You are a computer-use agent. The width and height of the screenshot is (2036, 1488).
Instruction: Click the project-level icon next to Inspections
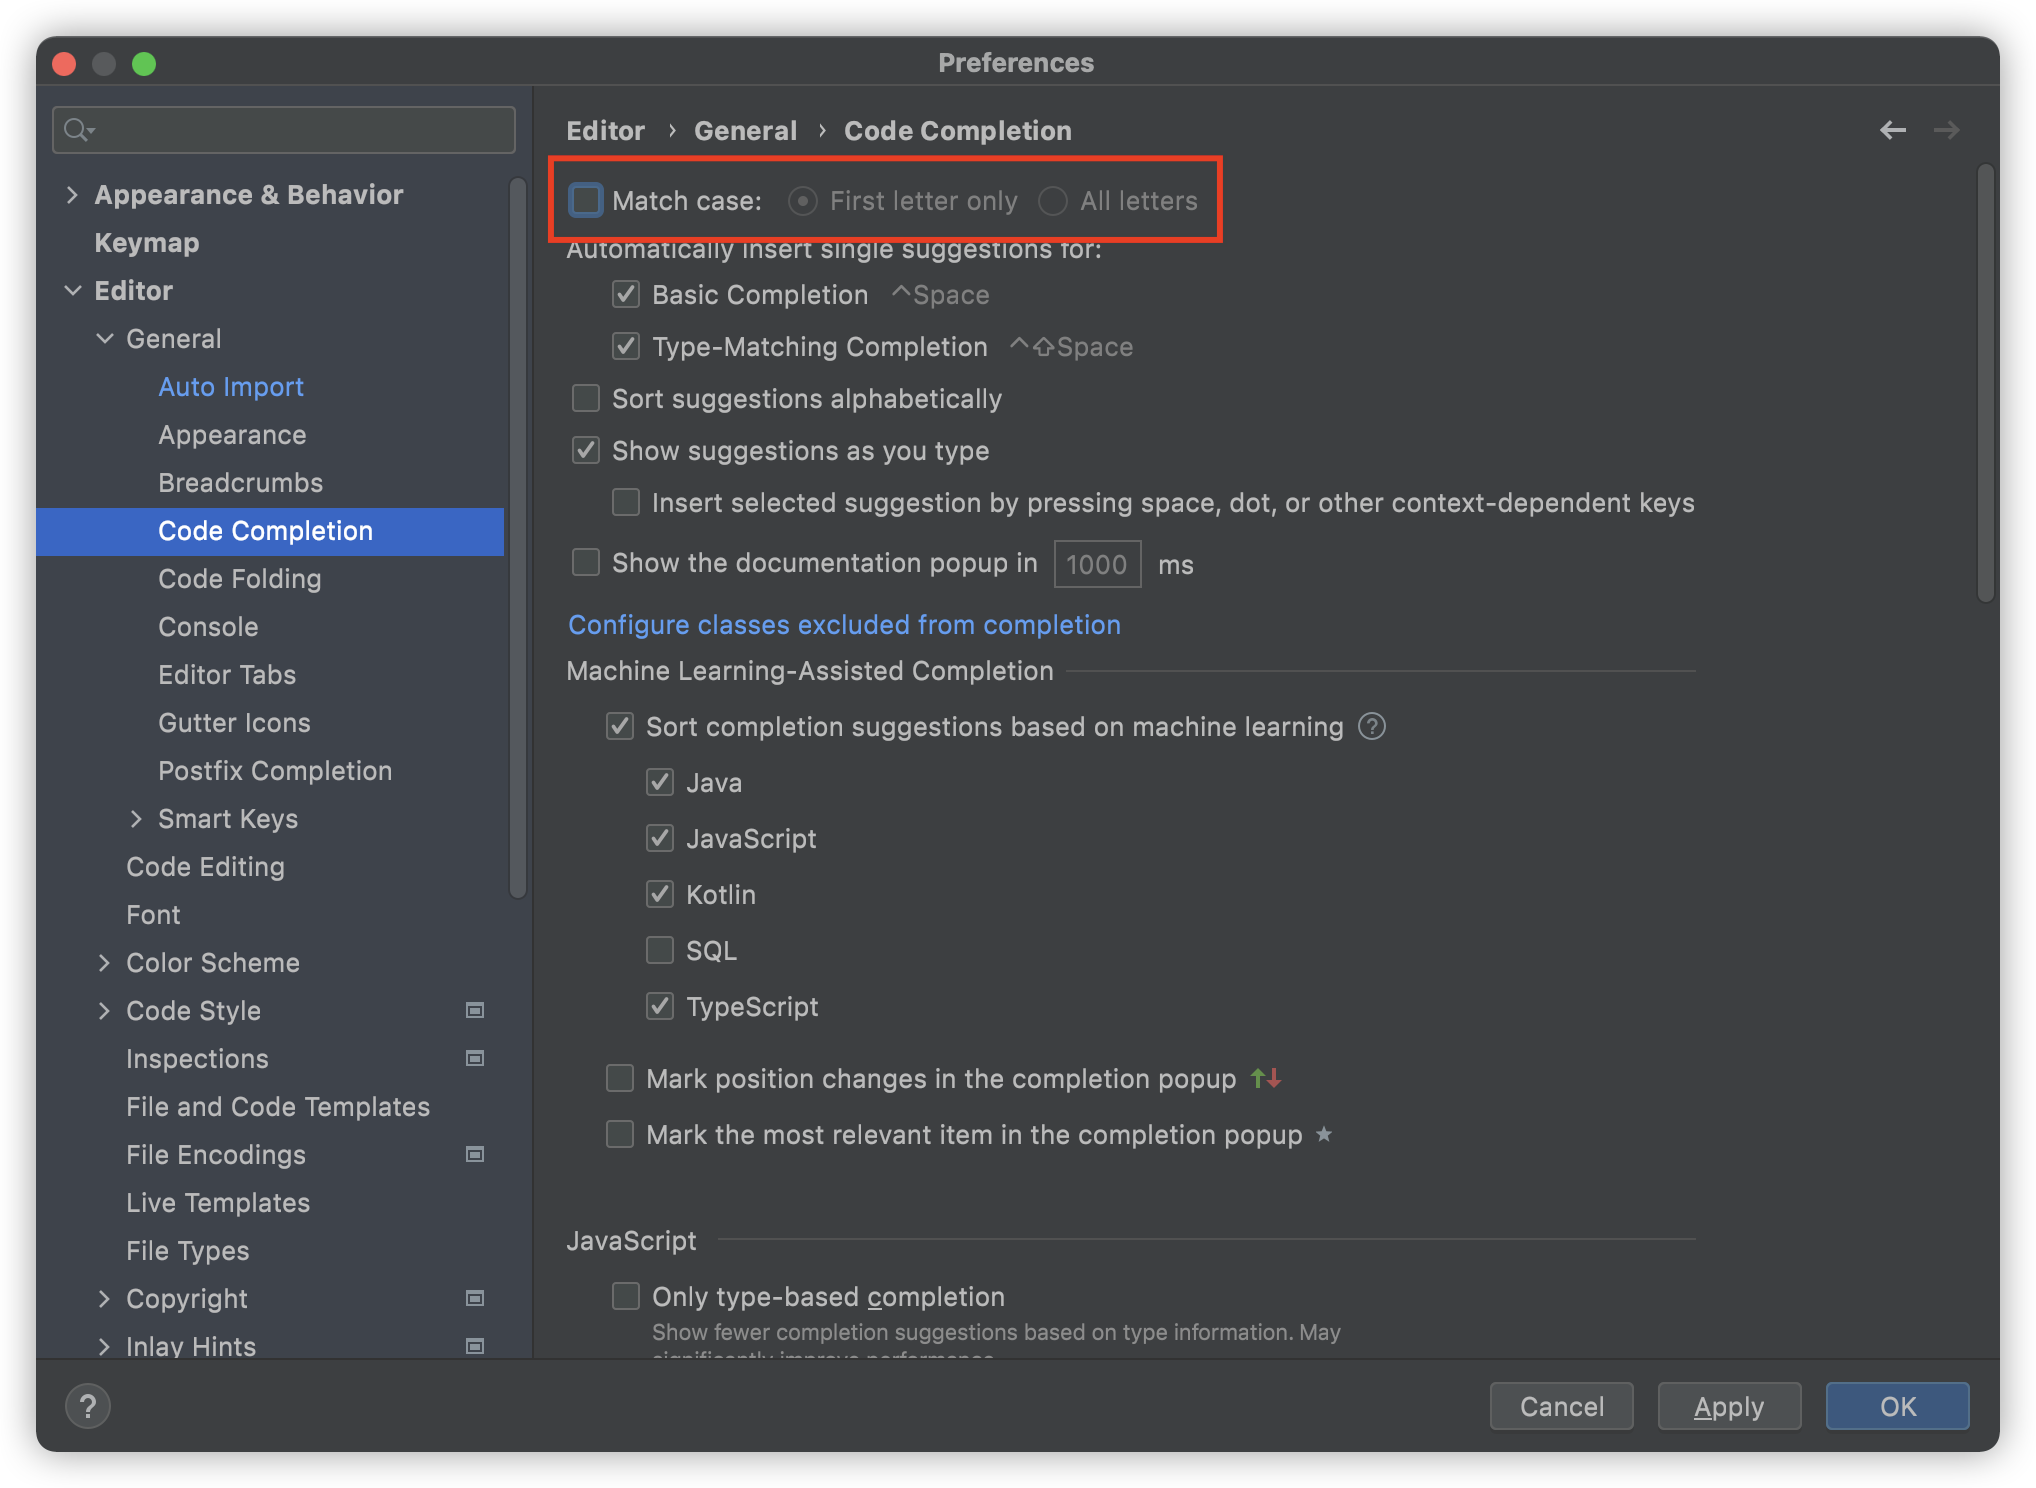tap(475, 1058)
